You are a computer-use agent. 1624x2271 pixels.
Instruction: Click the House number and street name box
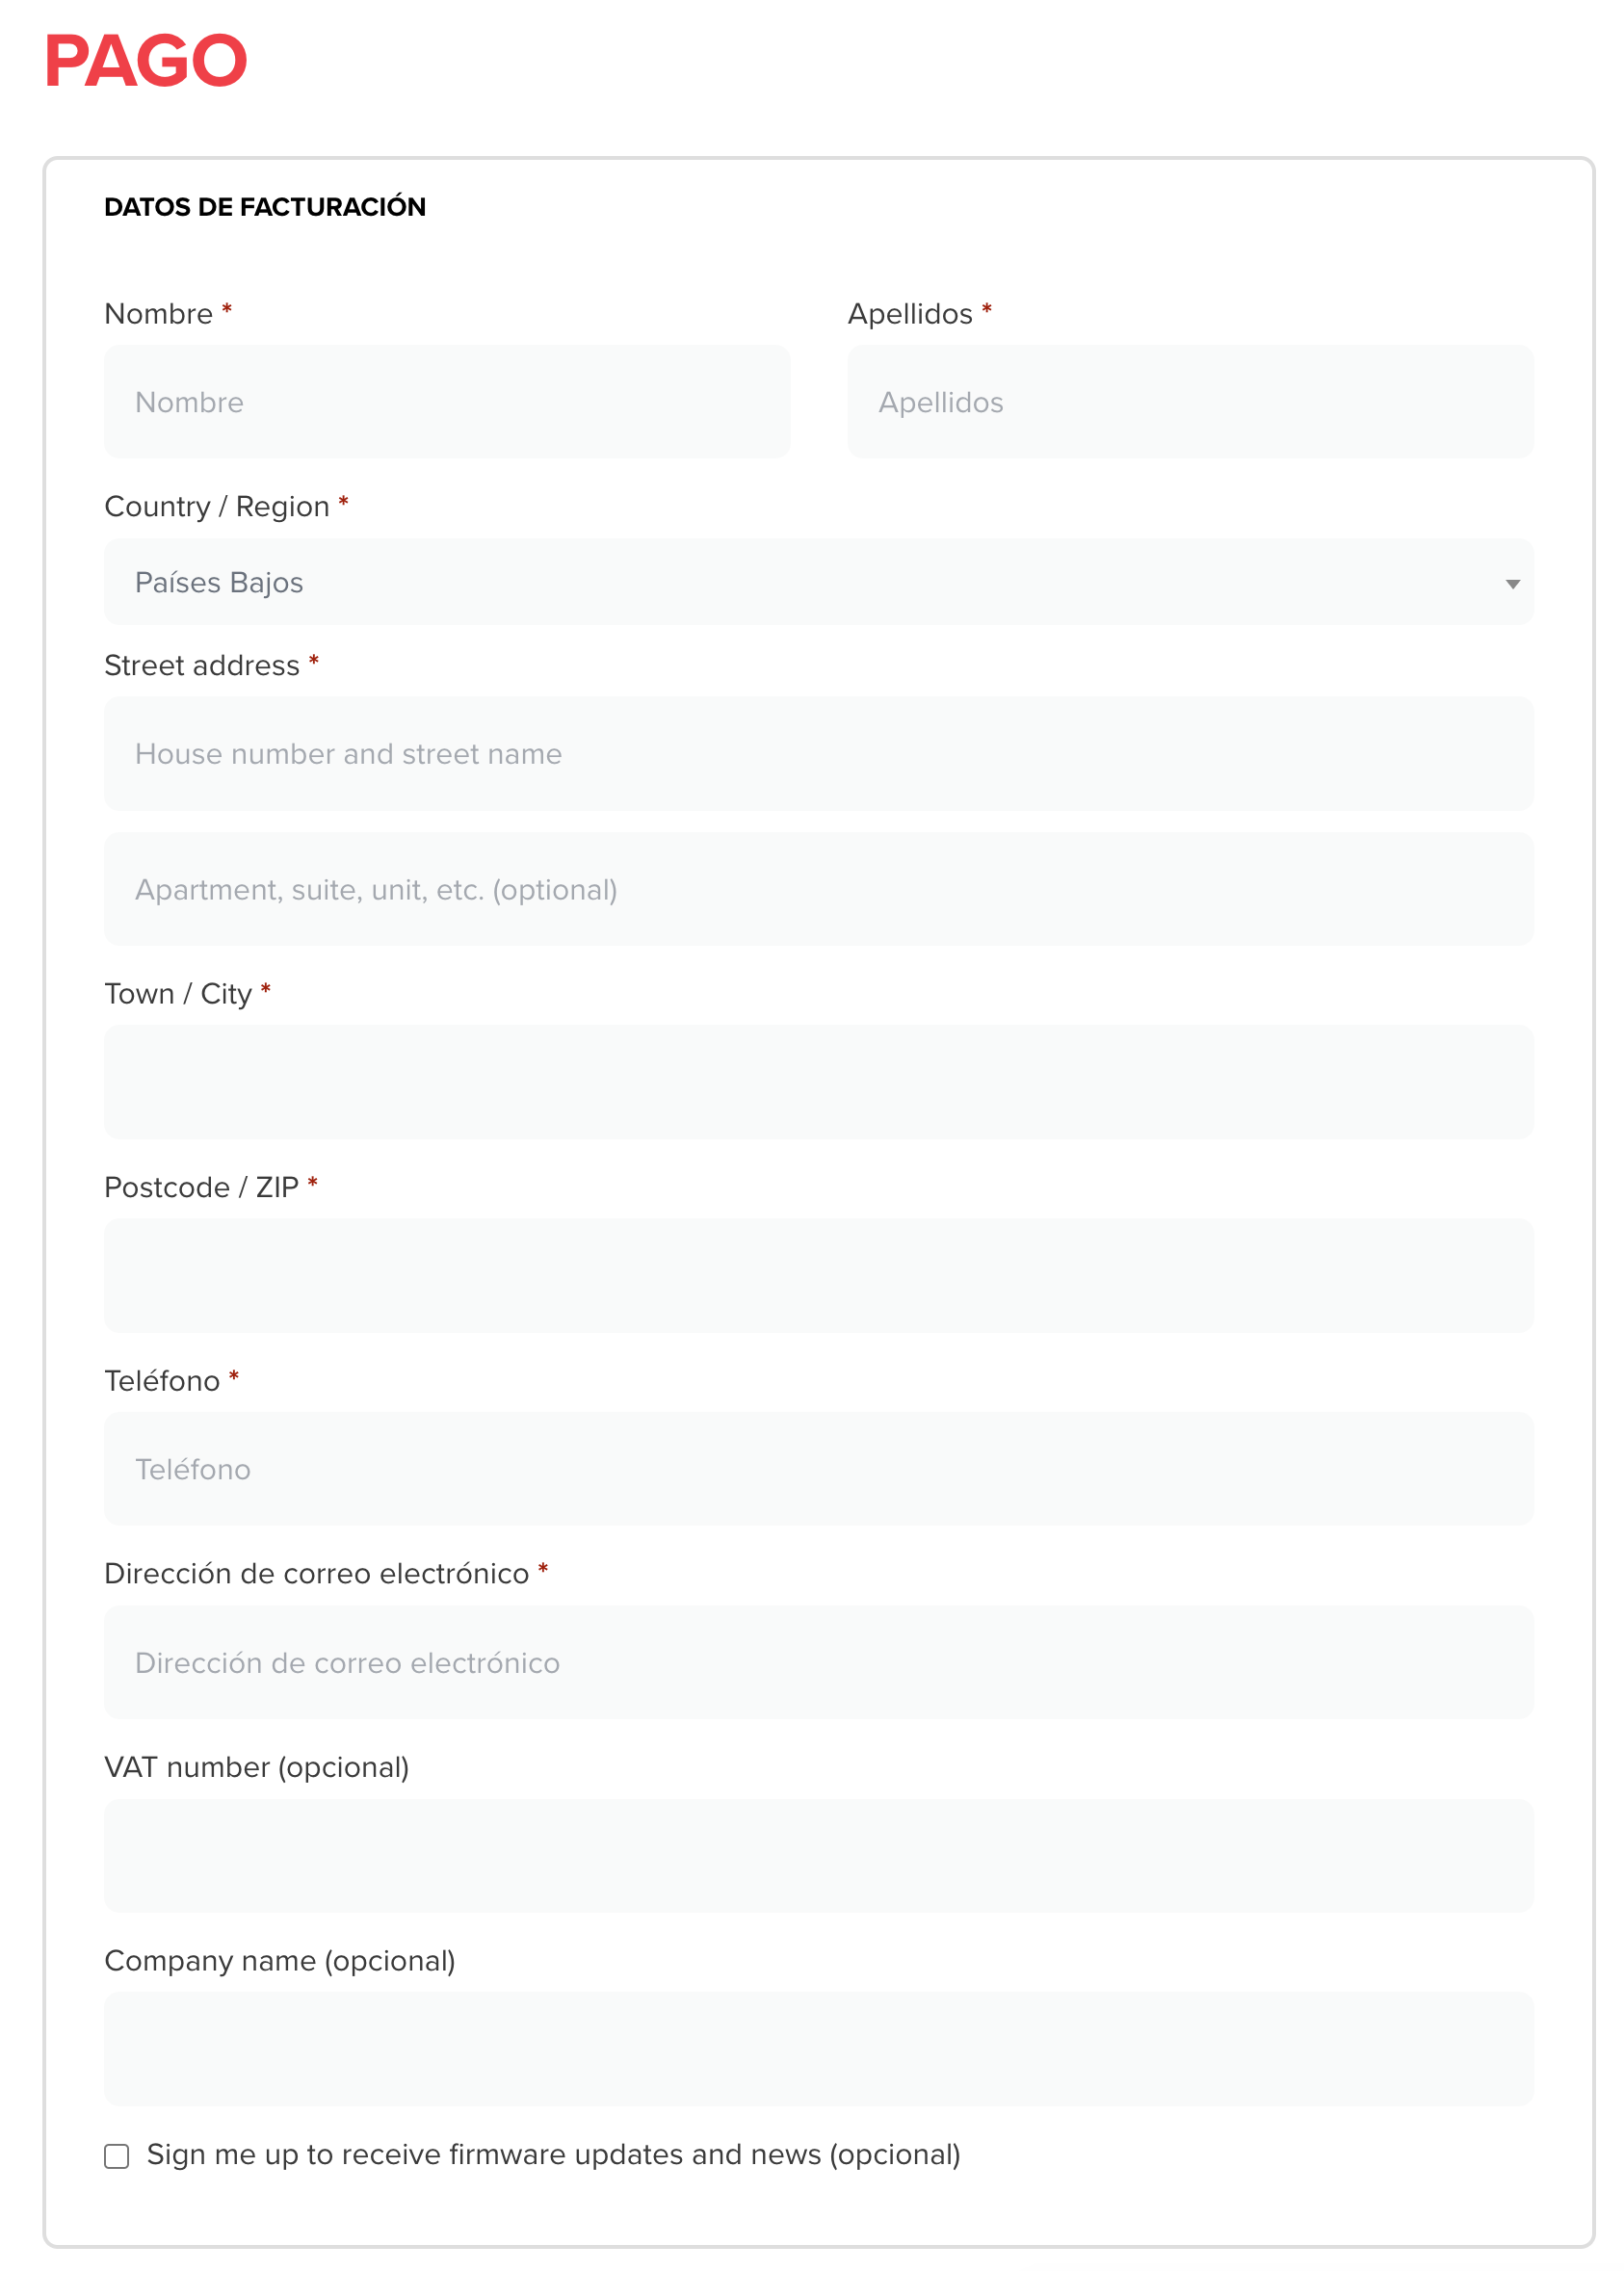click(818, 753)
